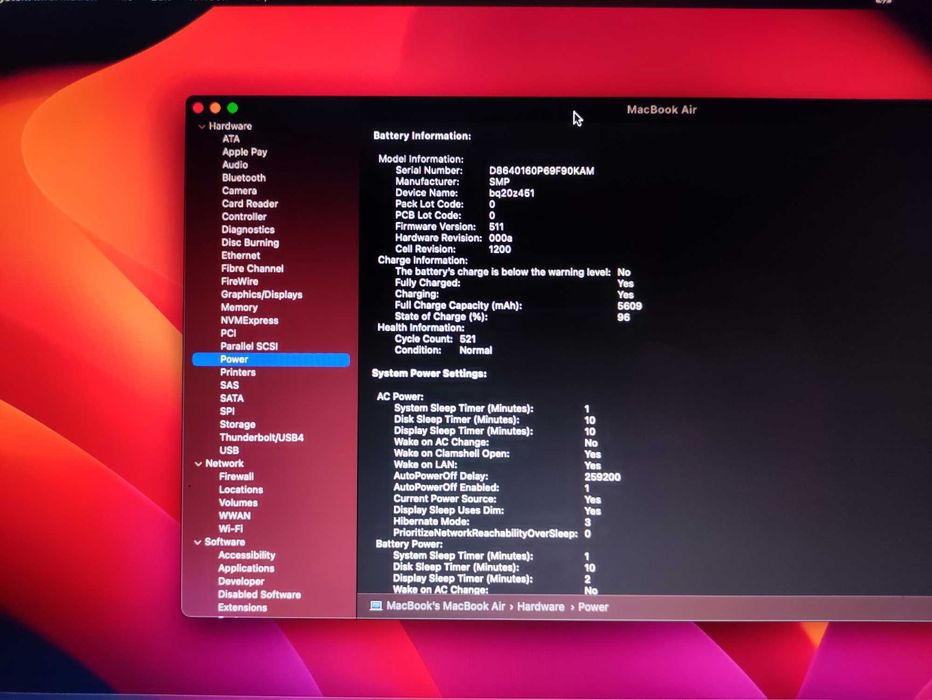Select Apple Pay in the sidebar
932x700 pixels.
[x=244, y=152]
